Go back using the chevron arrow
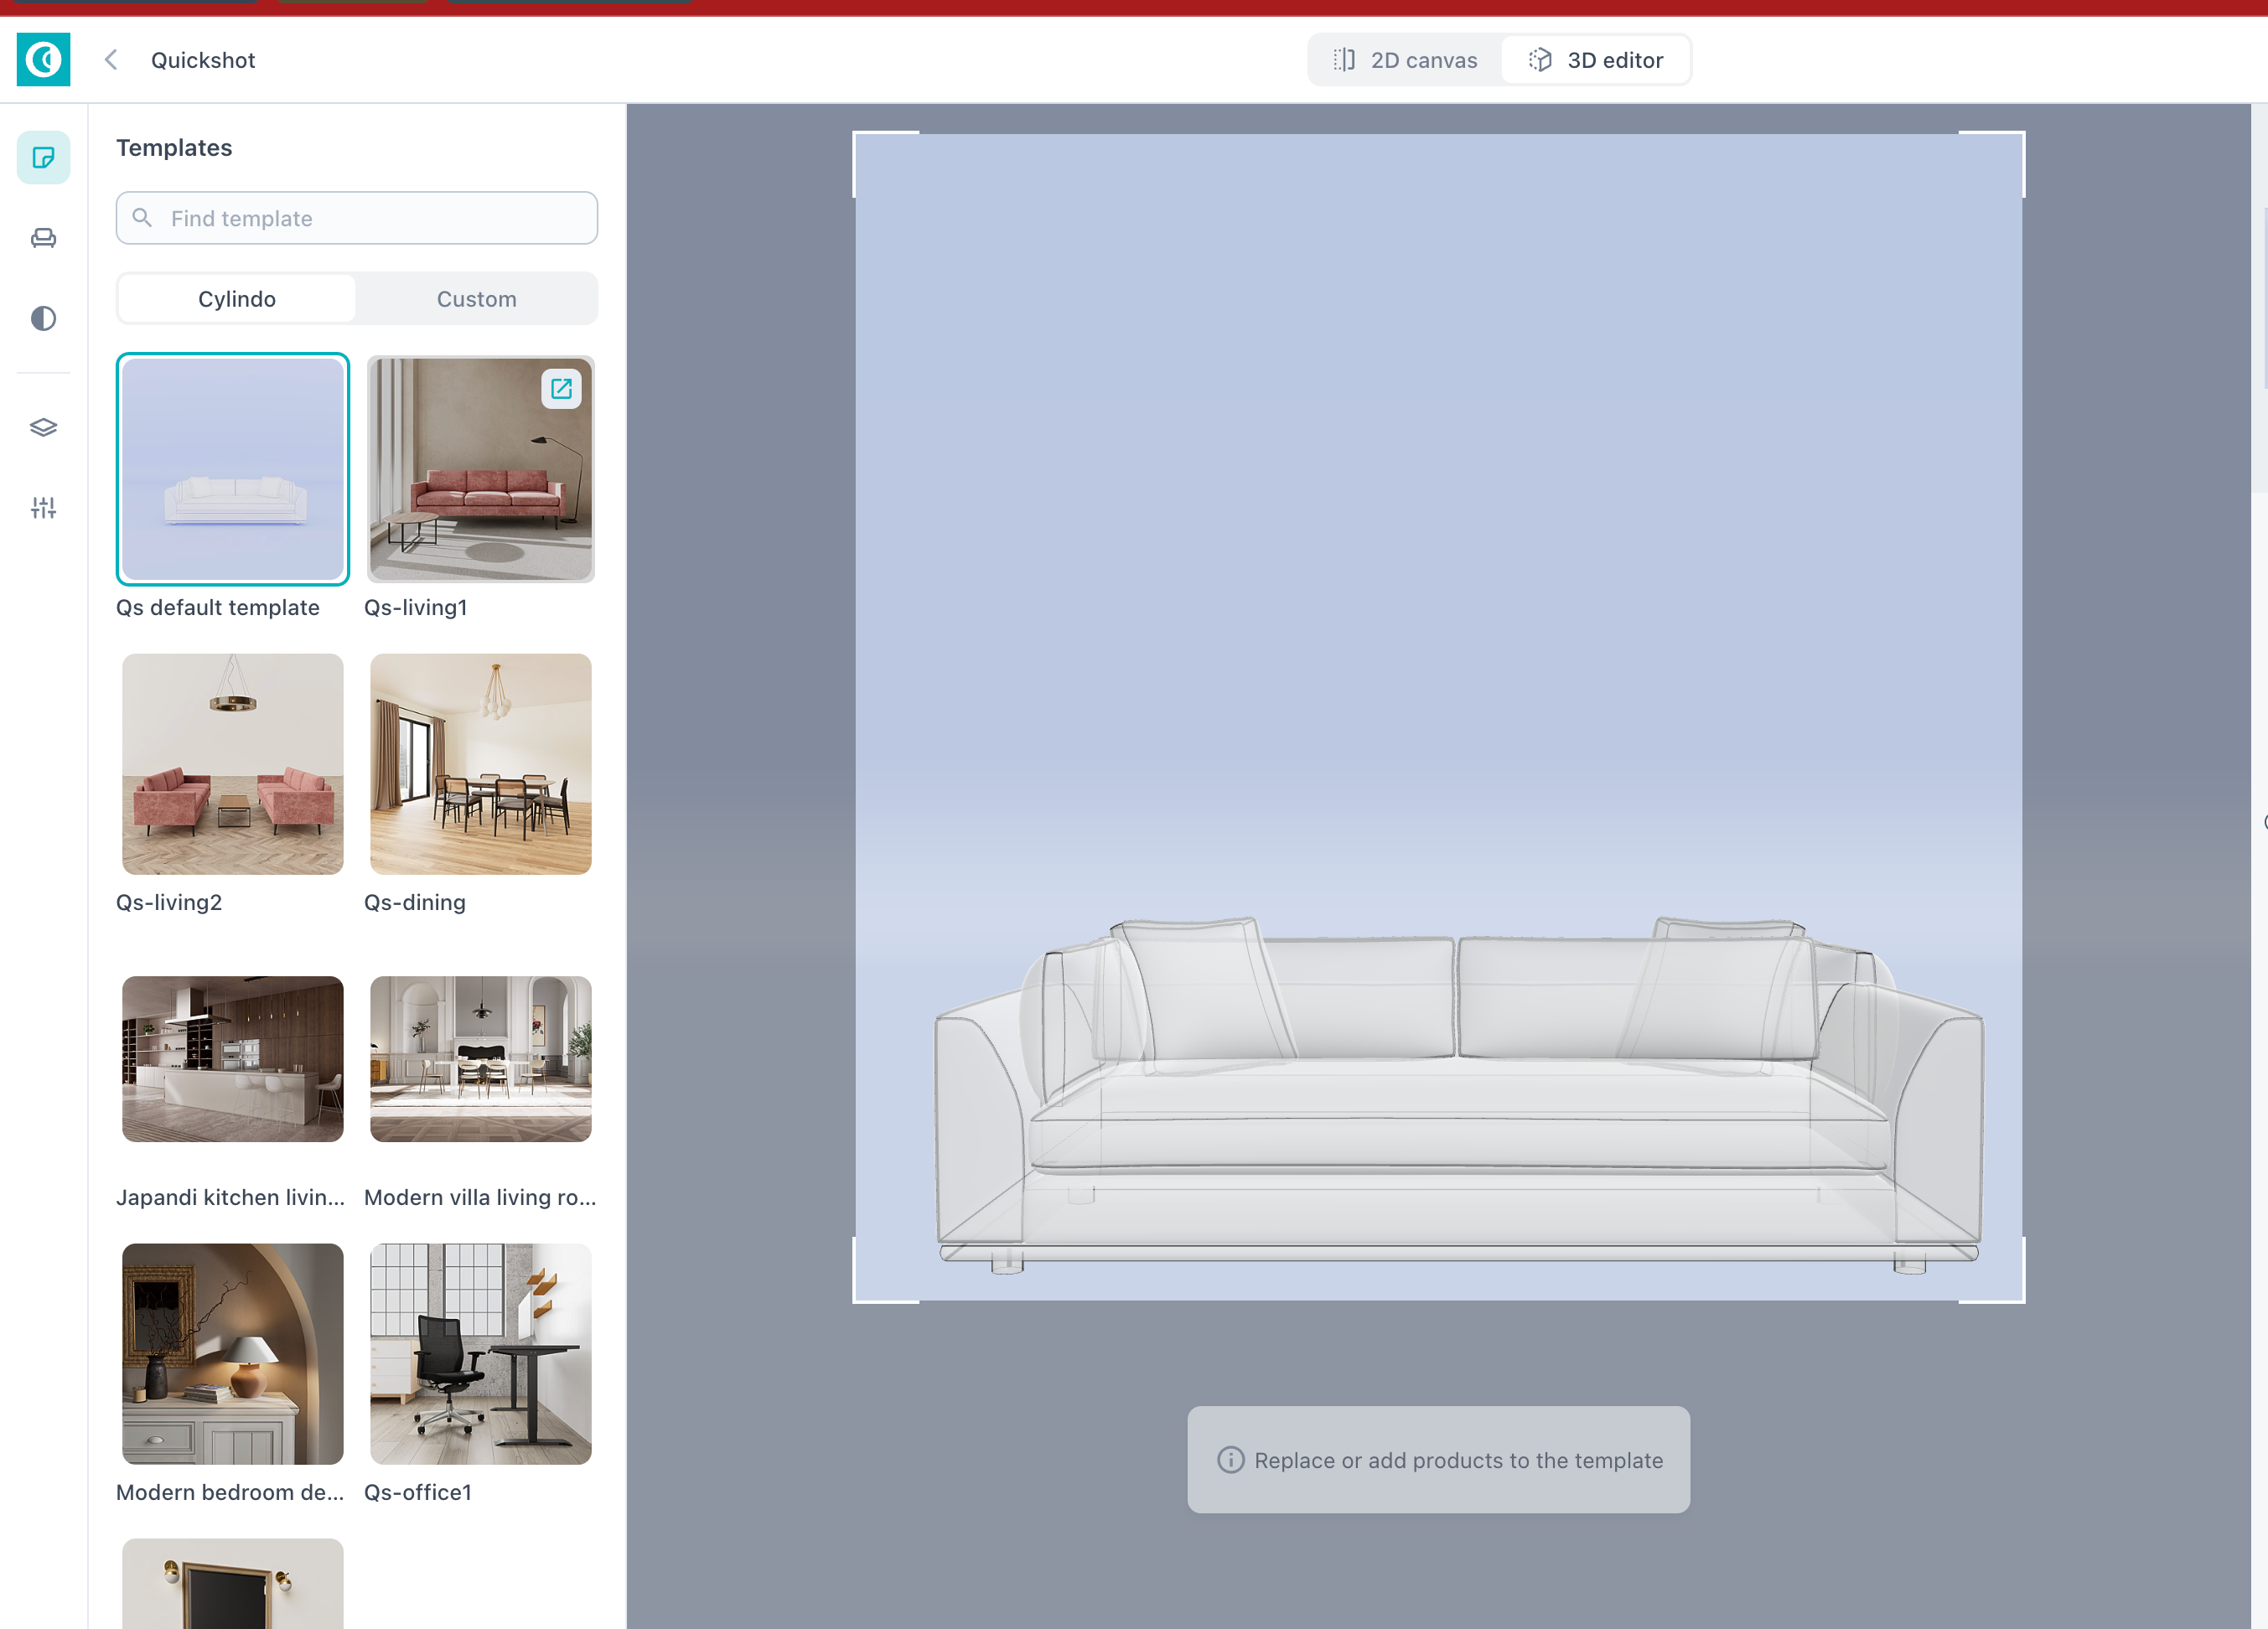The image size is (2268, 1629). tap(111, 60)
